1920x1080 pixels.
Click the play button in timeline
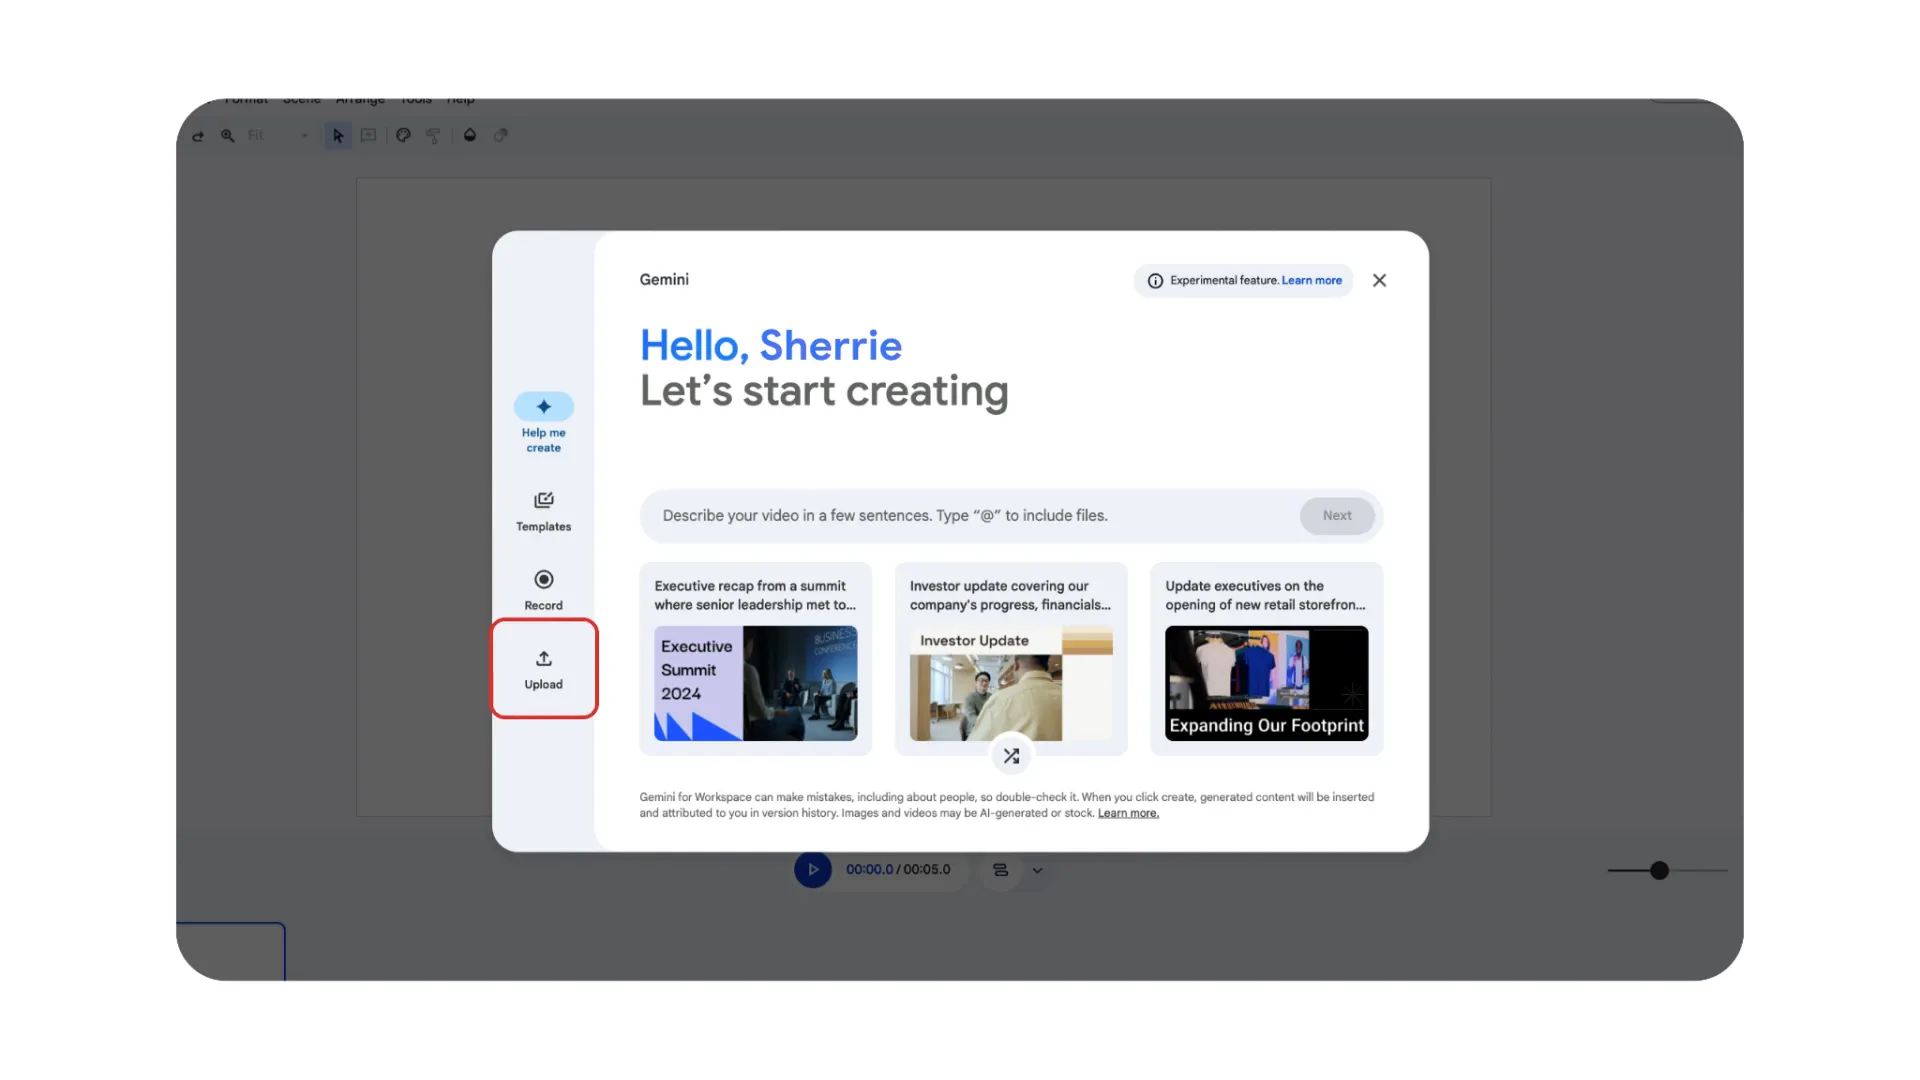click(x=814, y=869)
